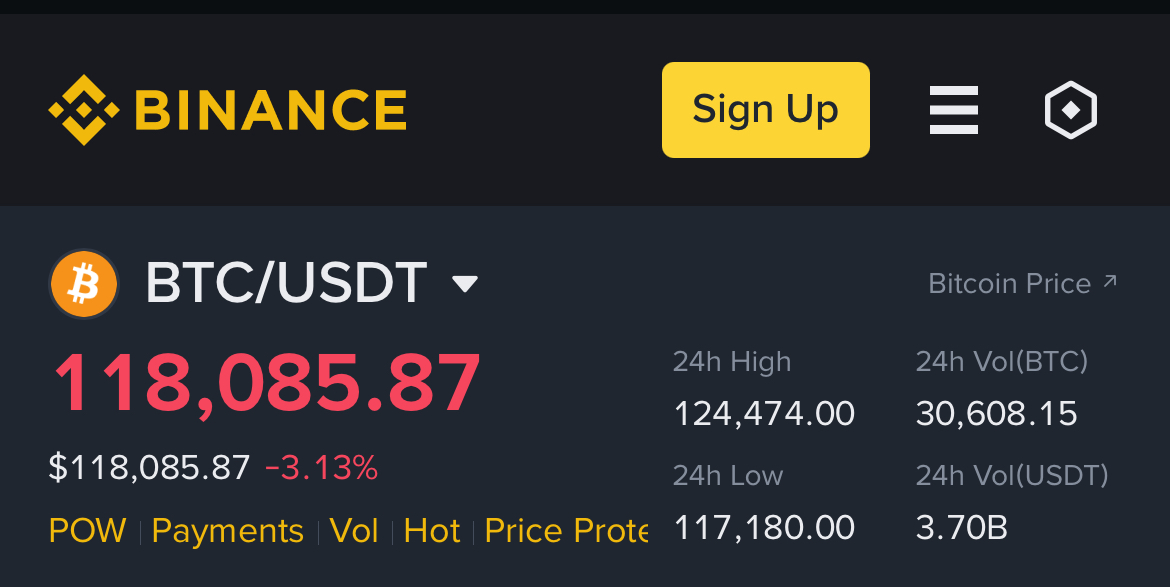The height and width of the screenshot is (587, 1170).
Task: Open the Bitcoin Price link
Action: 1022,283
